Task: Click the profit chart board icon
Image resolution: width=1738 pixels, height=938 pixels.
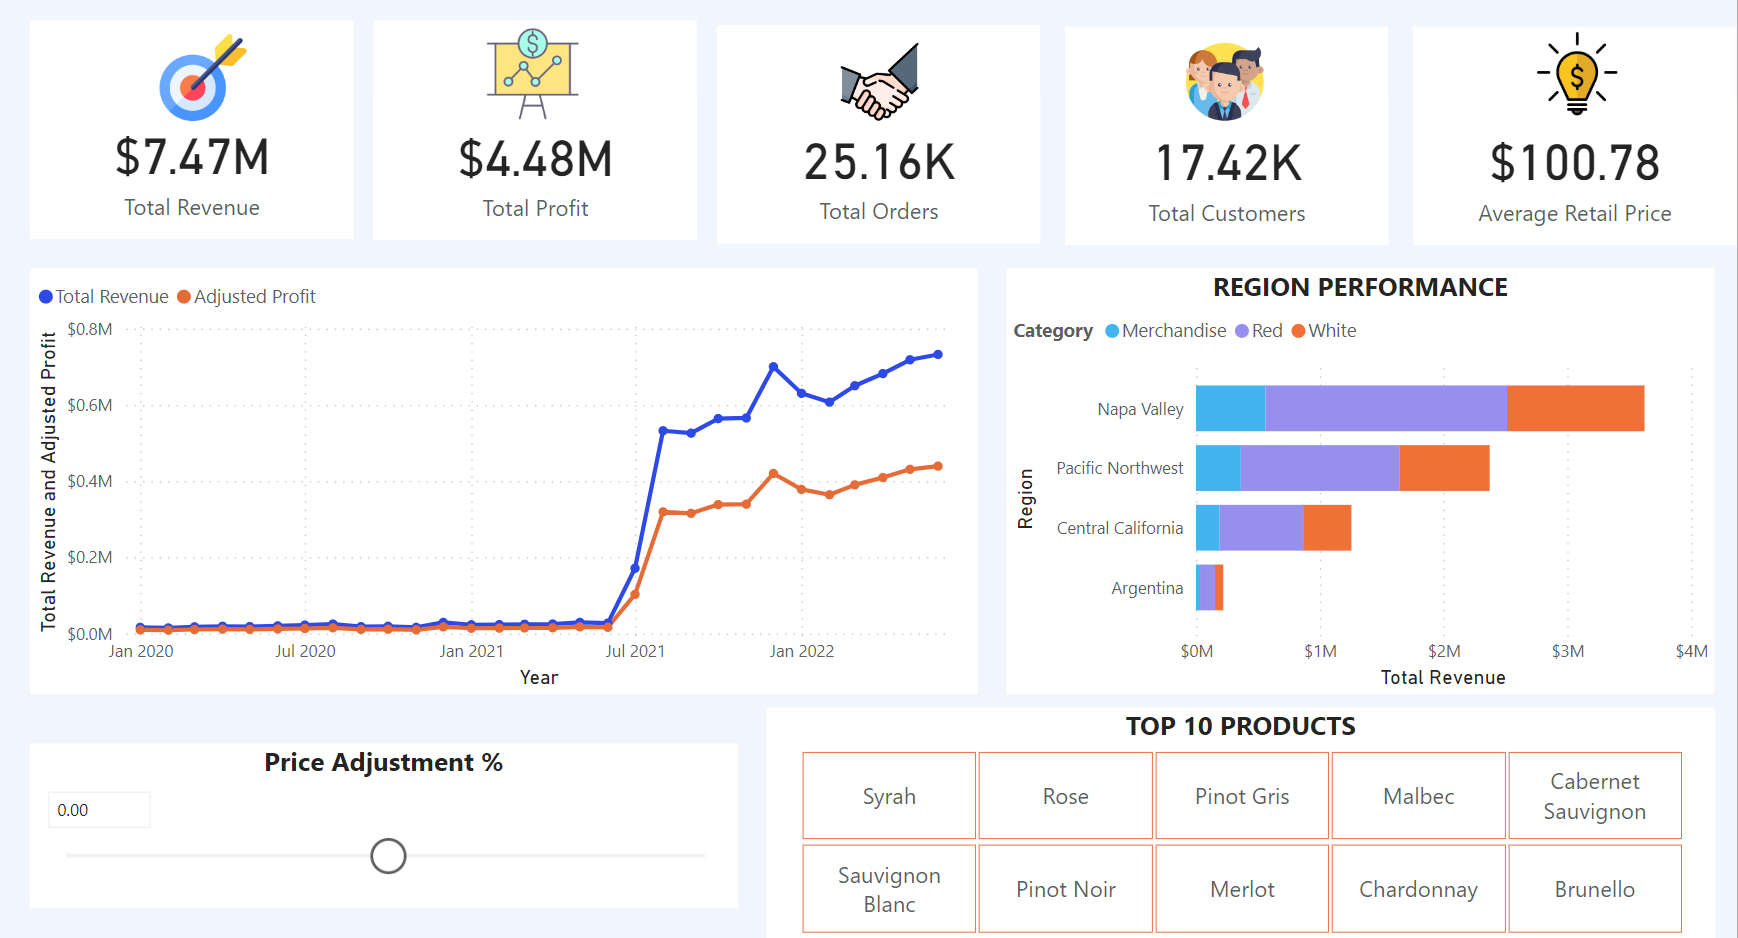Action: click(x=532, y=73)
